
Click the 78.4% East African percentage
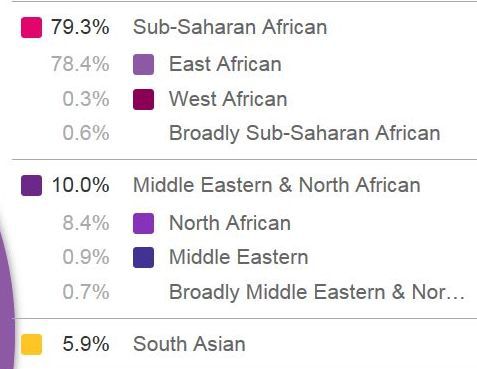click(80, 64)
